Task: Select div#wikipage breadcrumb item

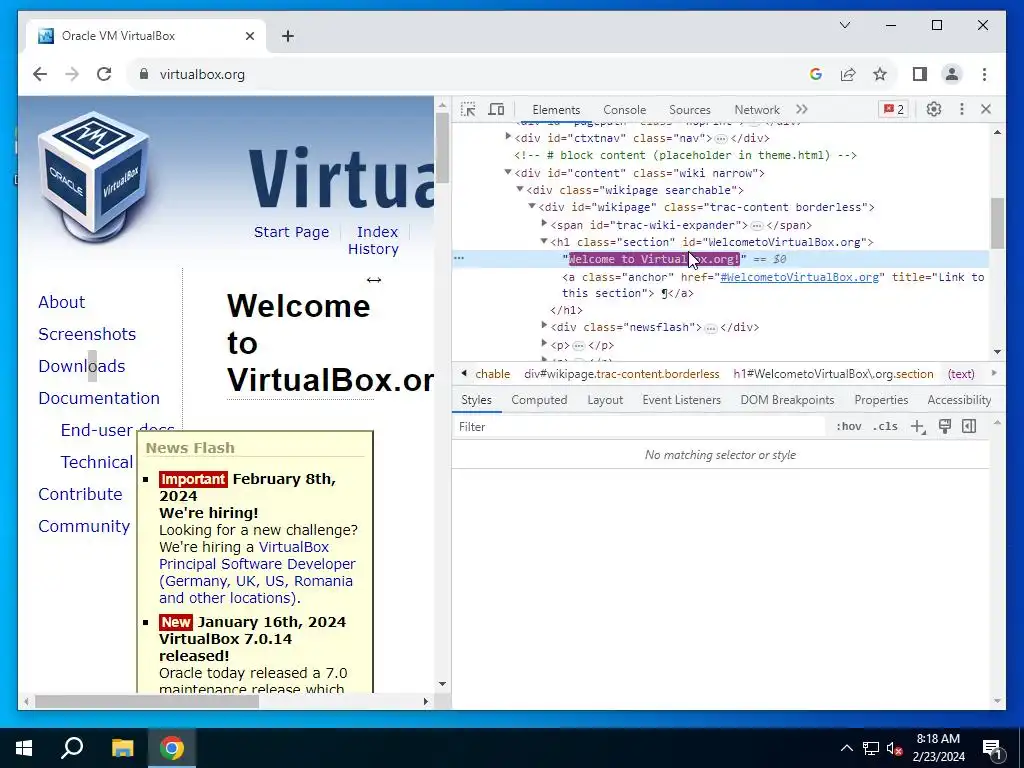Action: pyautogui.click(x=621, y=374)
